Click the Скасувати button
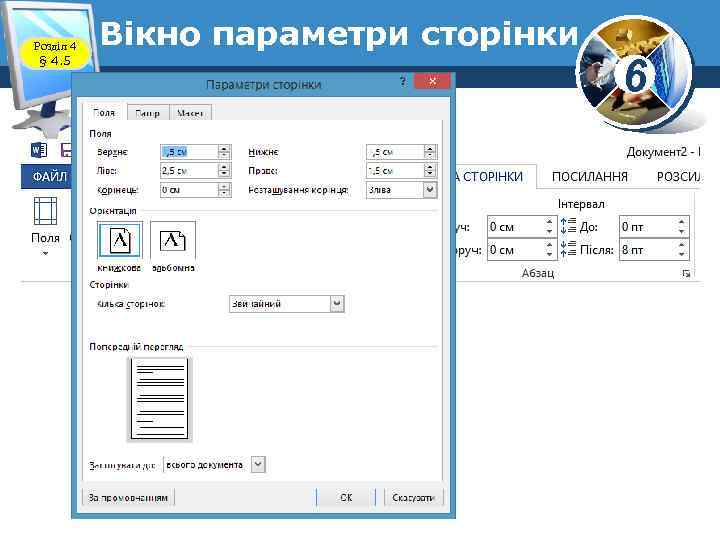720x540 pixels. [413, 498]
